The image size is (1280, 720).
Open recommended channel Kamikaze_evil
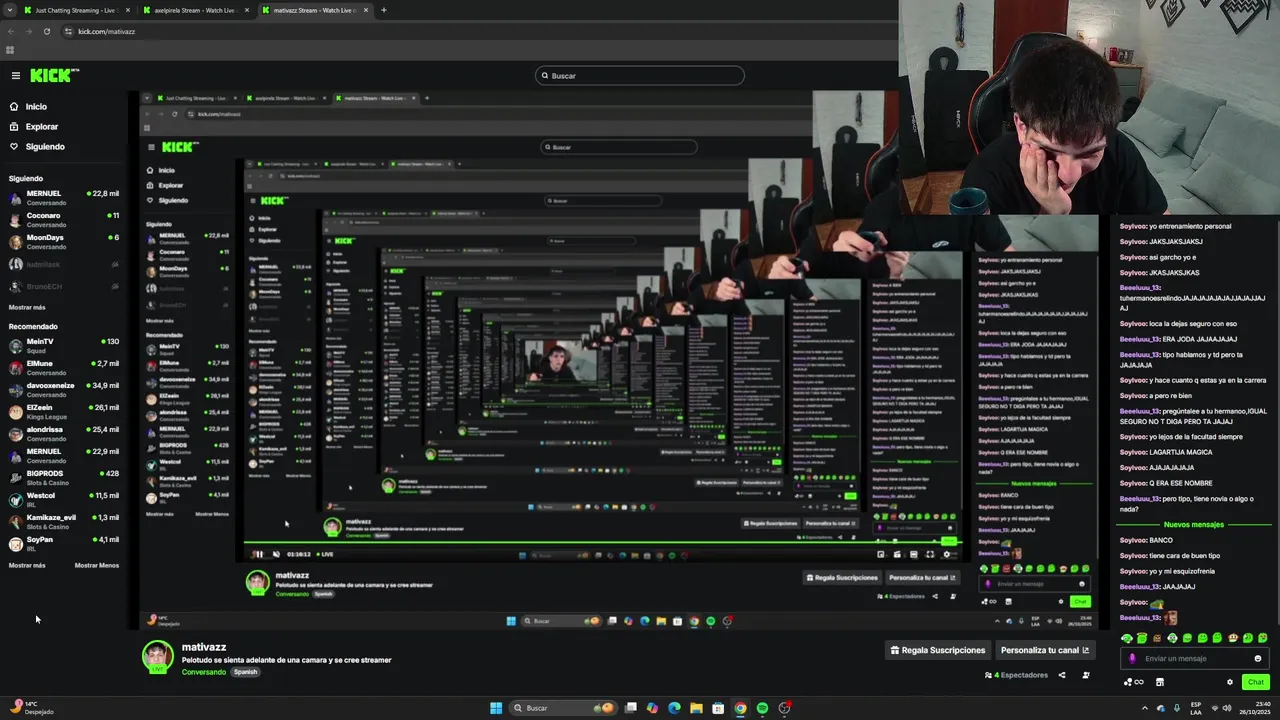[x=64, y=521]
